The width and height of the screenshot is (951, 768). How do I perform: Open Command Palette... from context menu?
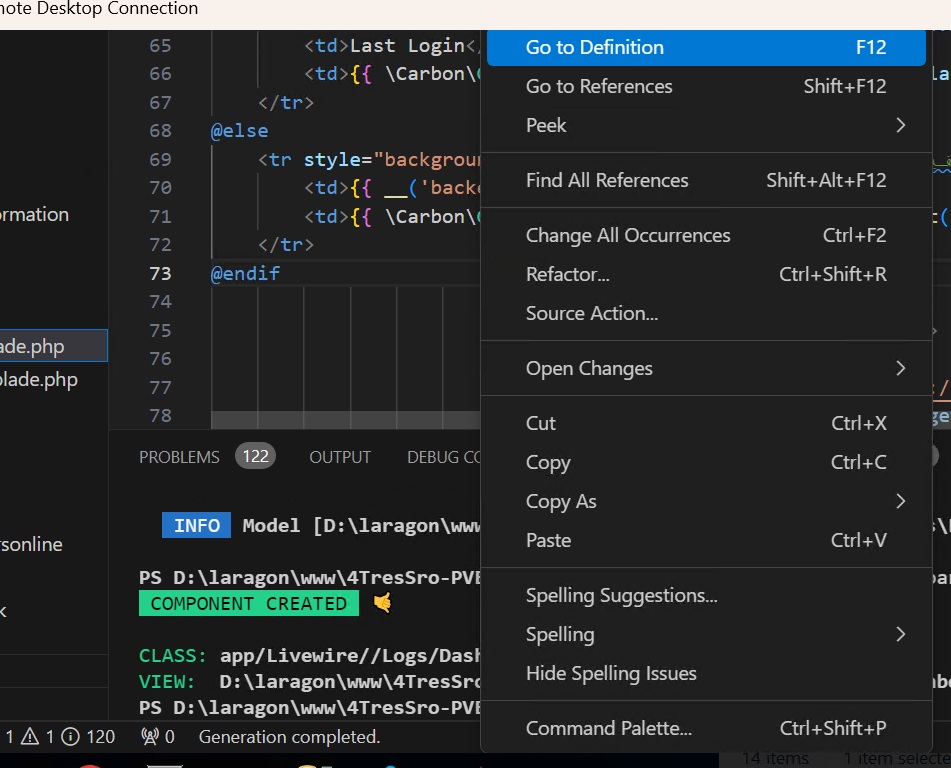point(705,728)
